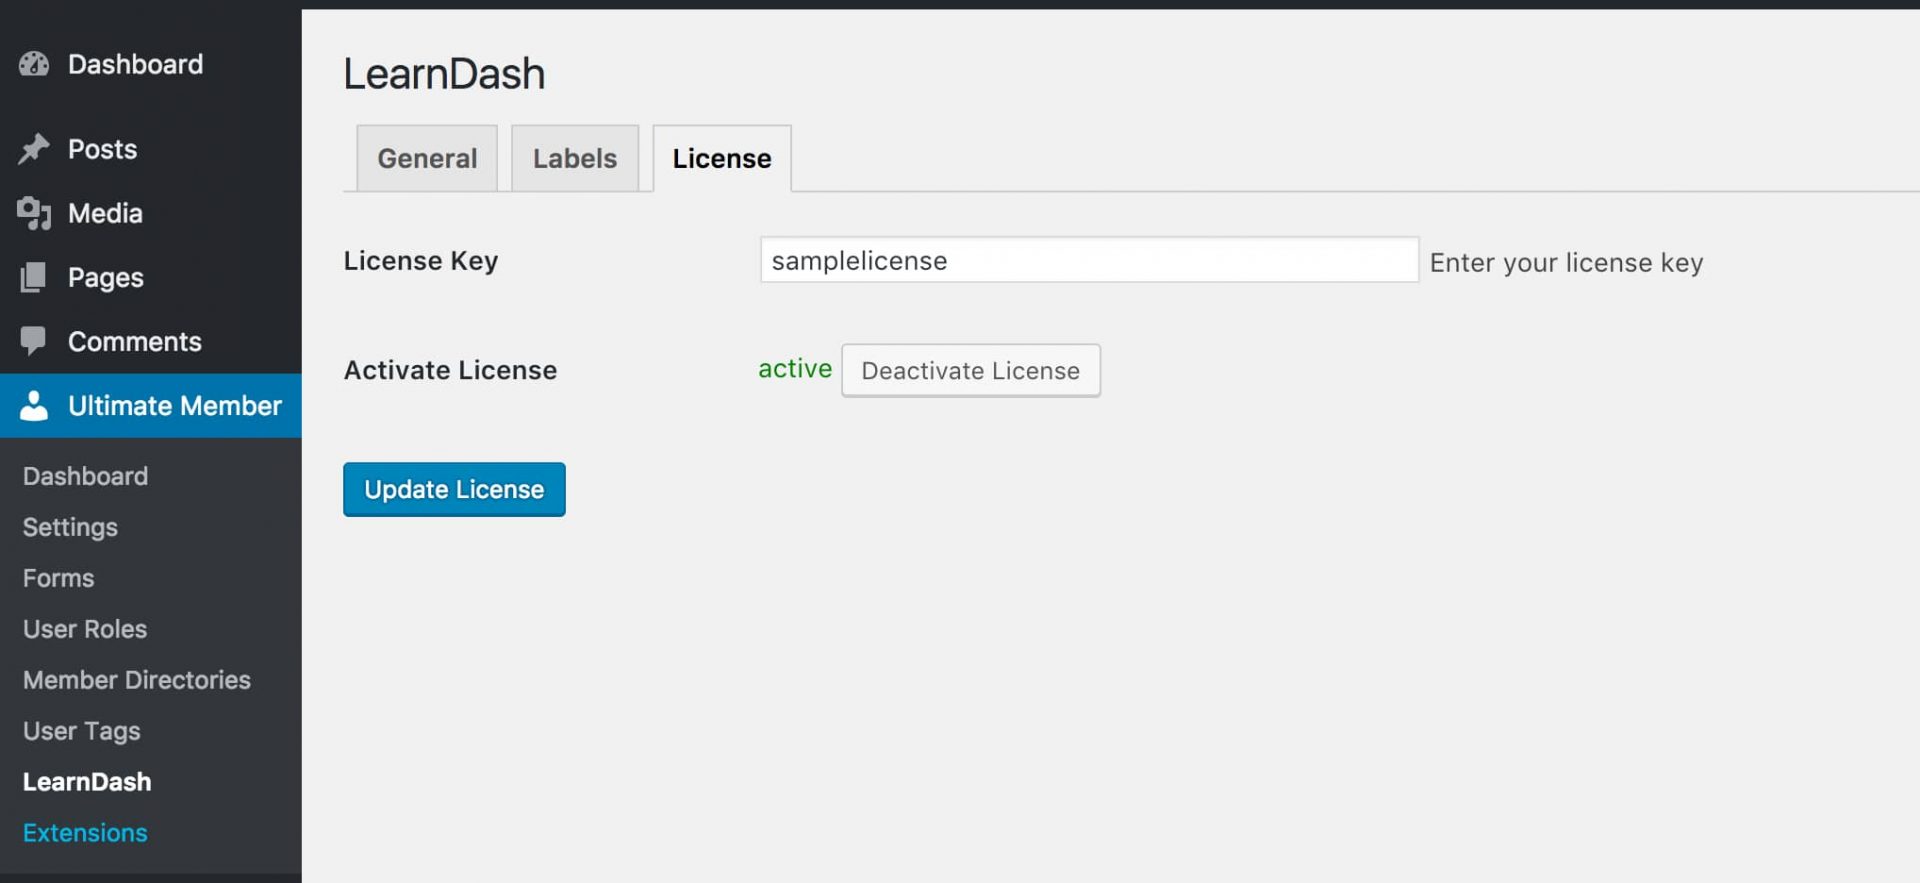
Task: Select LearnDash in the sidebar submenu
Action: [x=87, y=782]
